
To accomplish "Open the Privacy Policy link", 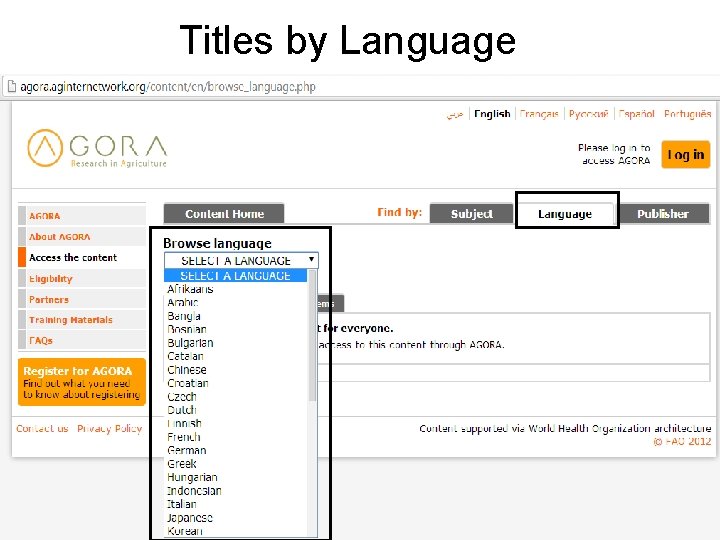I will pyautogui.click(x=109, y=428).
